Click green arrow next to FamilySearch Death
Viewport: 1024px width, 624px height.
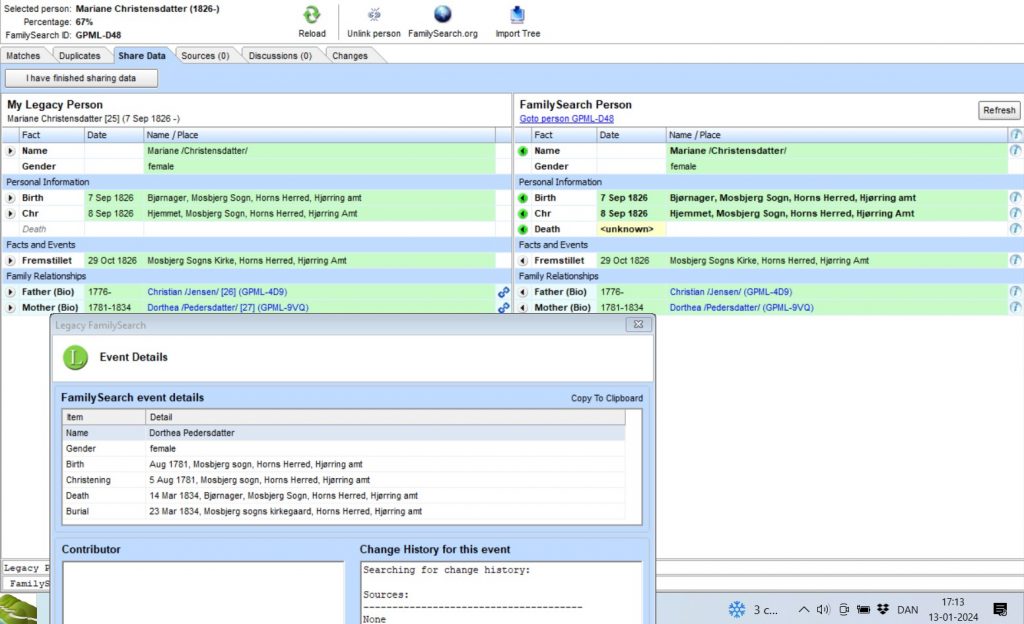[522, 229]
